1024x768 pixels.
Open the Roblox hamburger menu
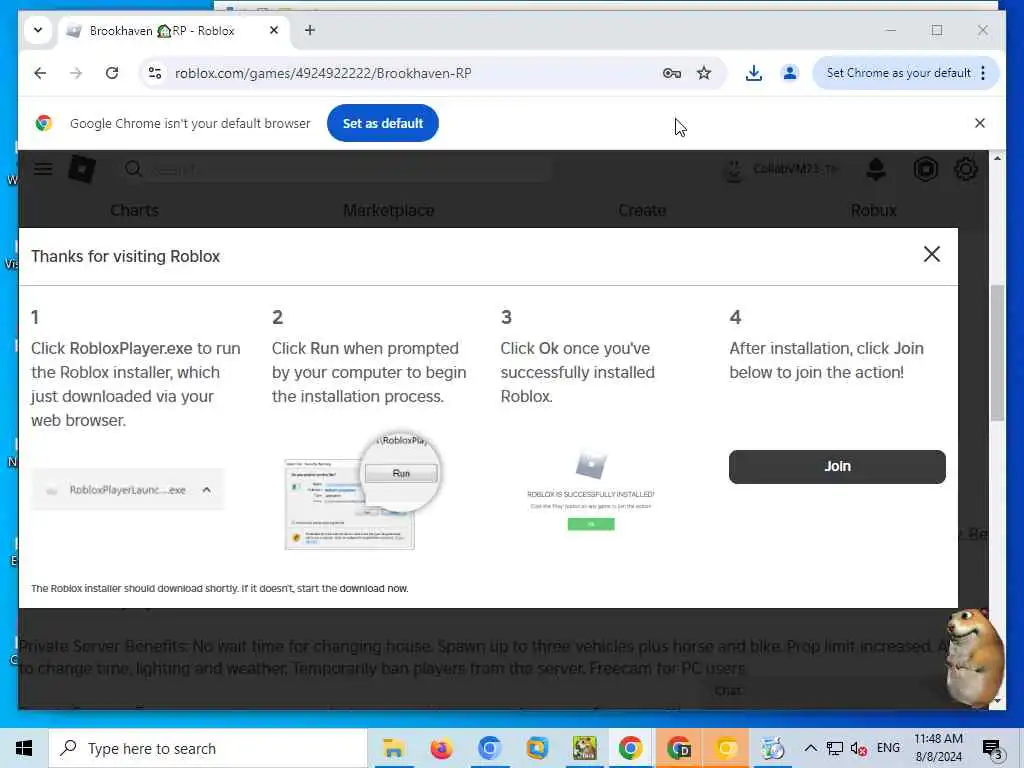tap(43, 169)
